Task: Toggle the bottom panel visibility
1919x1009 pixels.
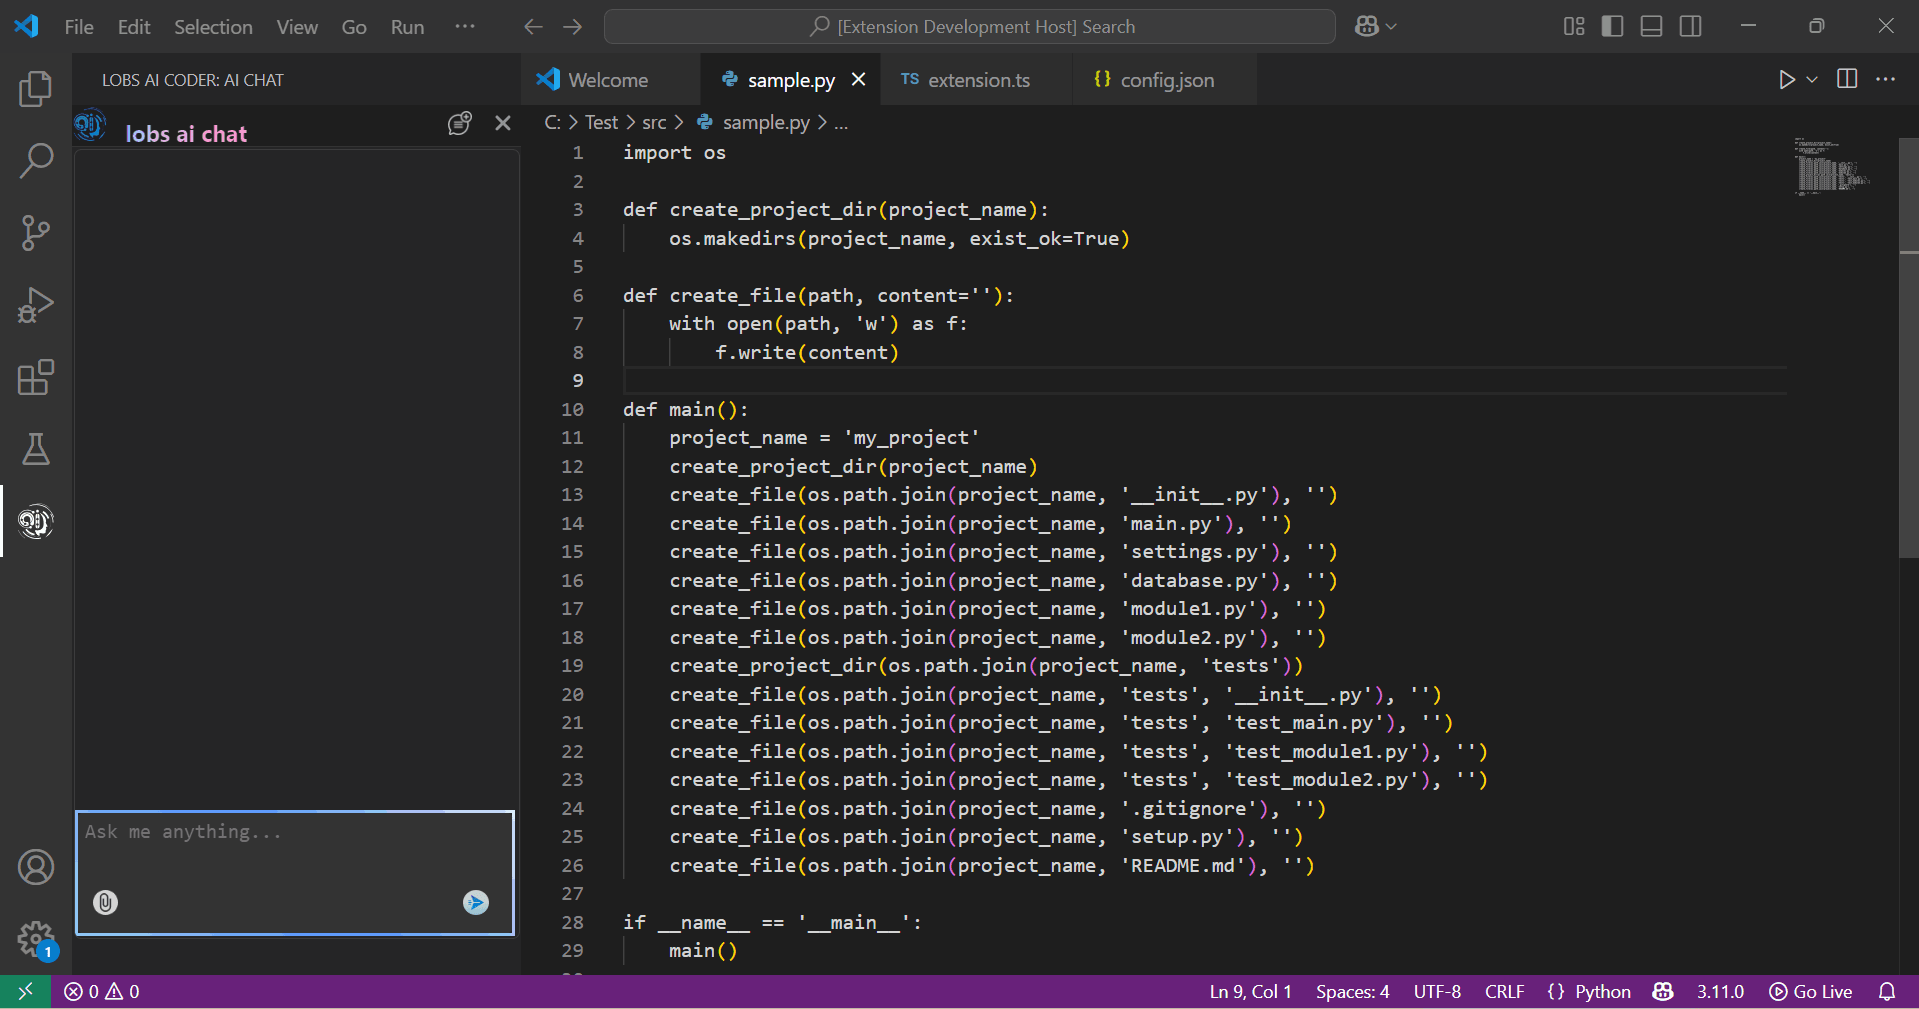Action: [1650, 26]
